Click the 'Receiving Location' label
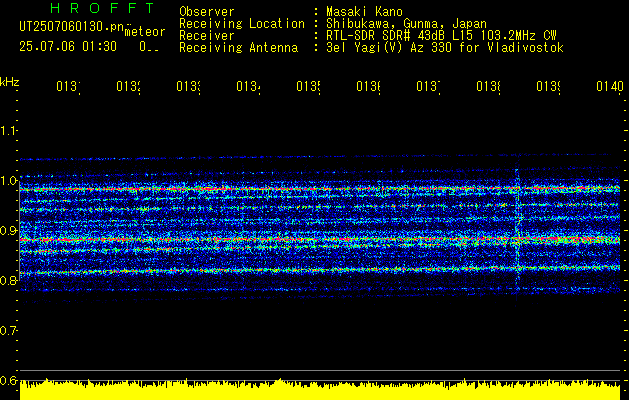Viewport: 629px width, 400px height. (242, 24)
